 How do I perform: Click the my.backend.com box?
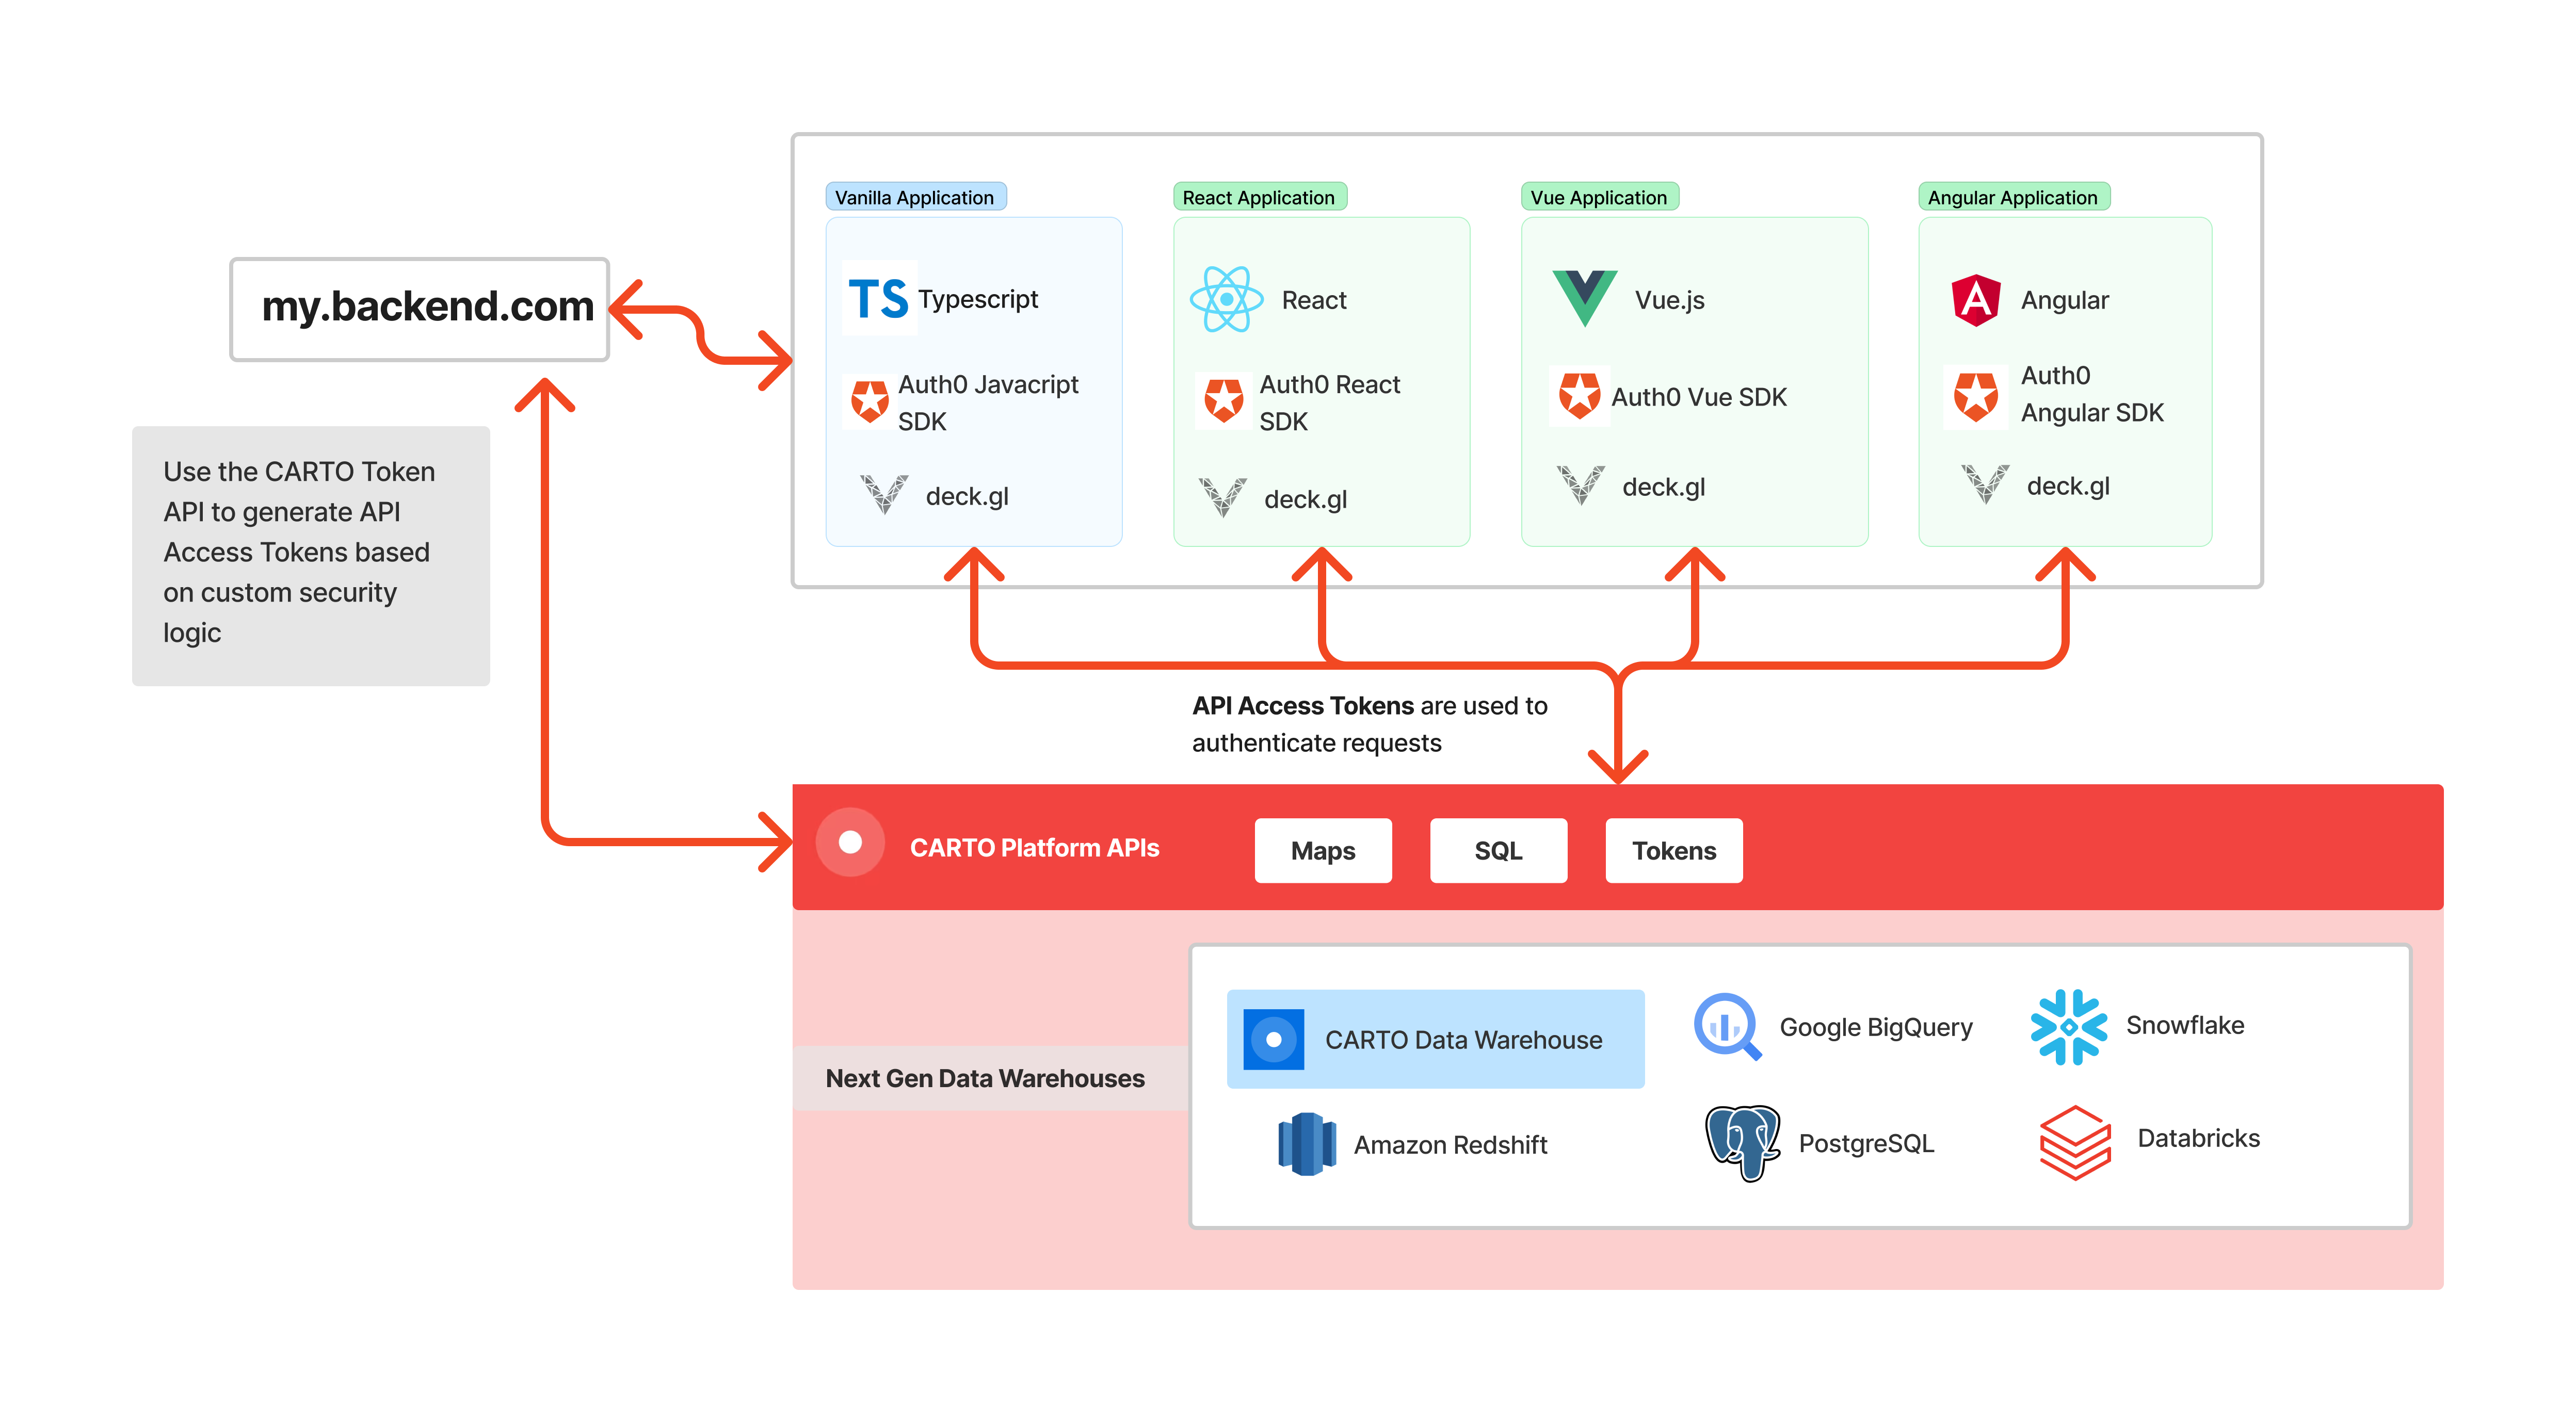click(x=420, y=308)
